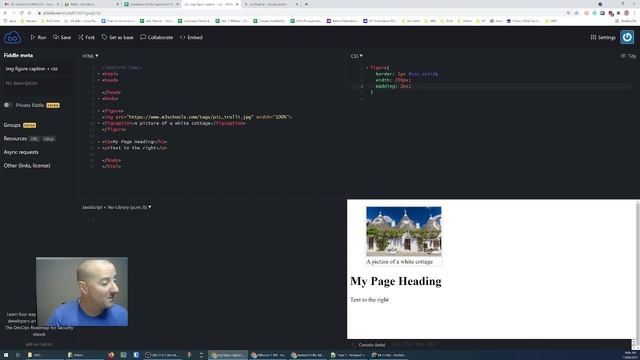Click the JSFiddle cloud logo

12,38
